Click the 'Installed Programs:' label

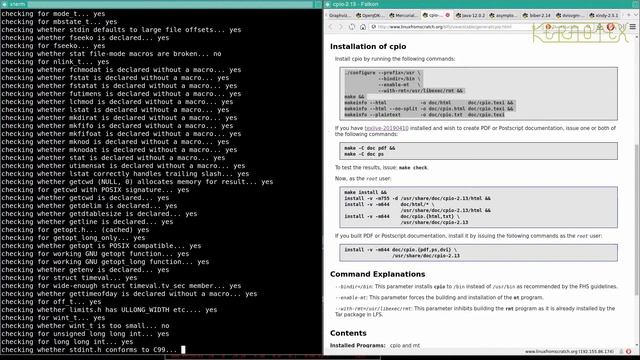point(357,345)
